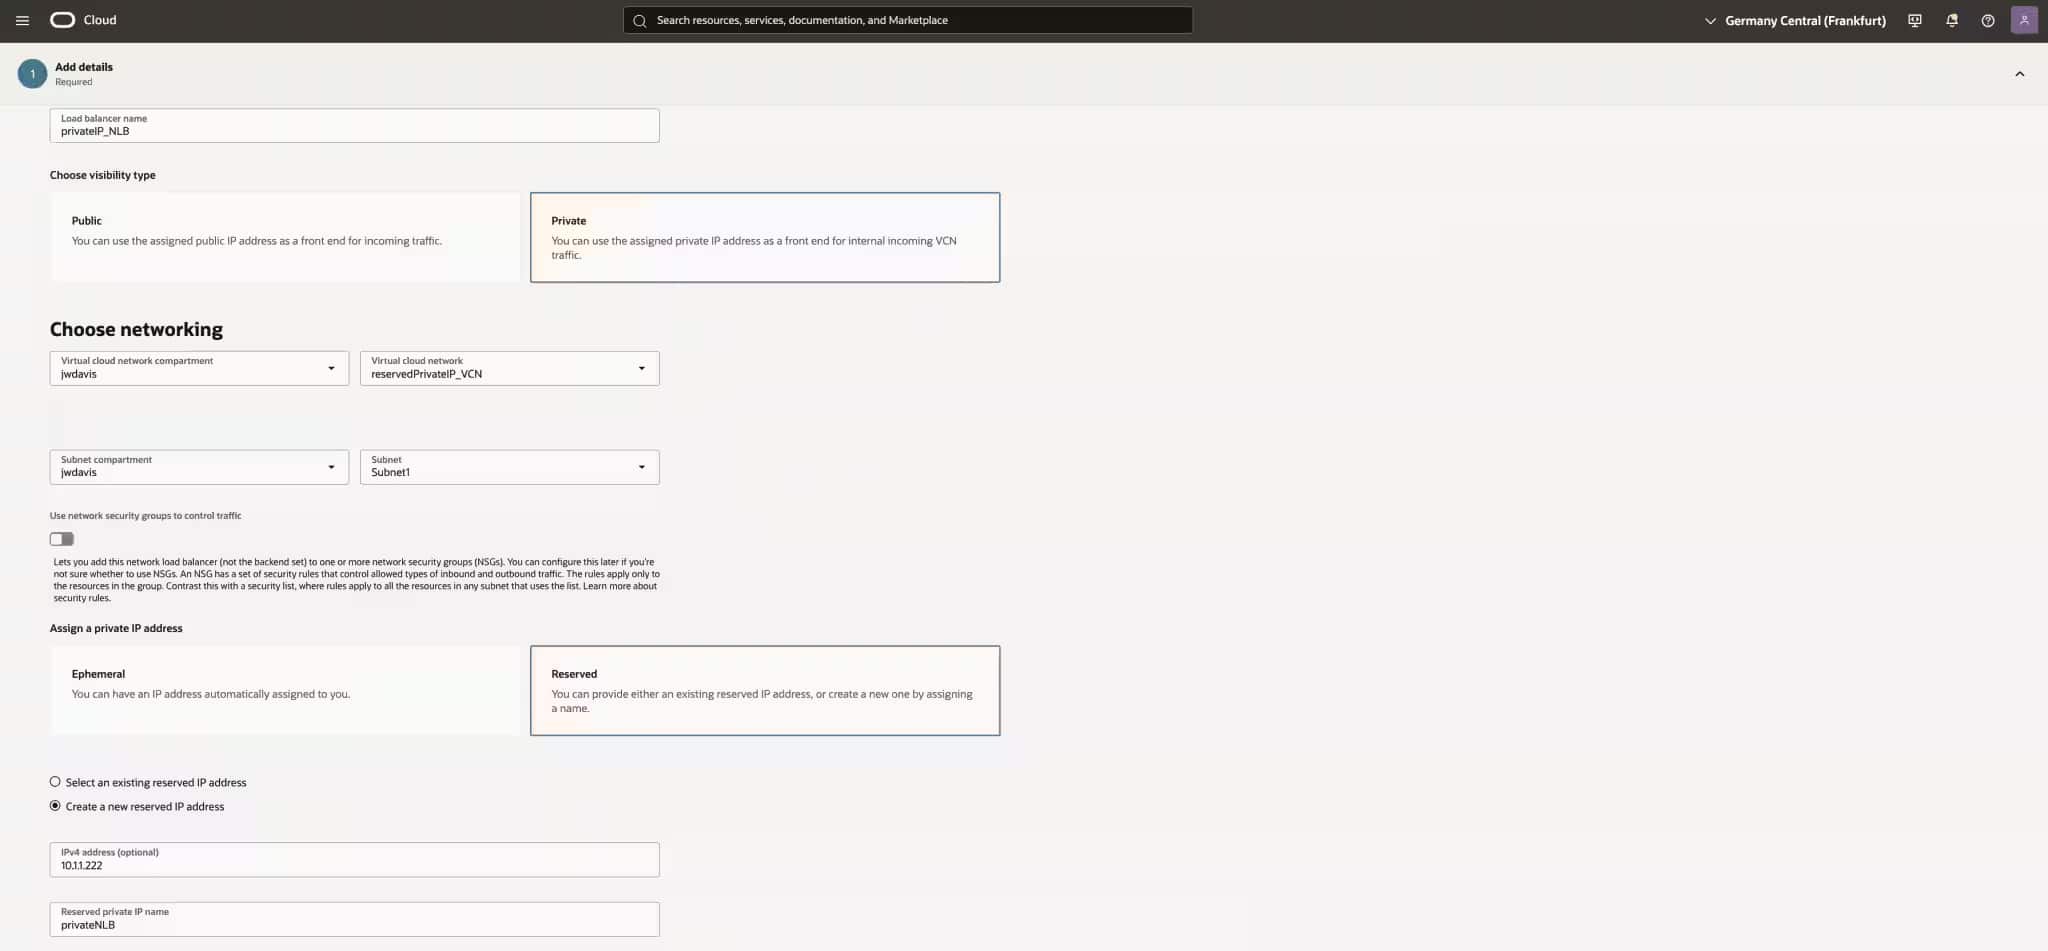Select an existing reserved IP address
The width and height of the screenshot is (2048, 951).
click(55, 782)
